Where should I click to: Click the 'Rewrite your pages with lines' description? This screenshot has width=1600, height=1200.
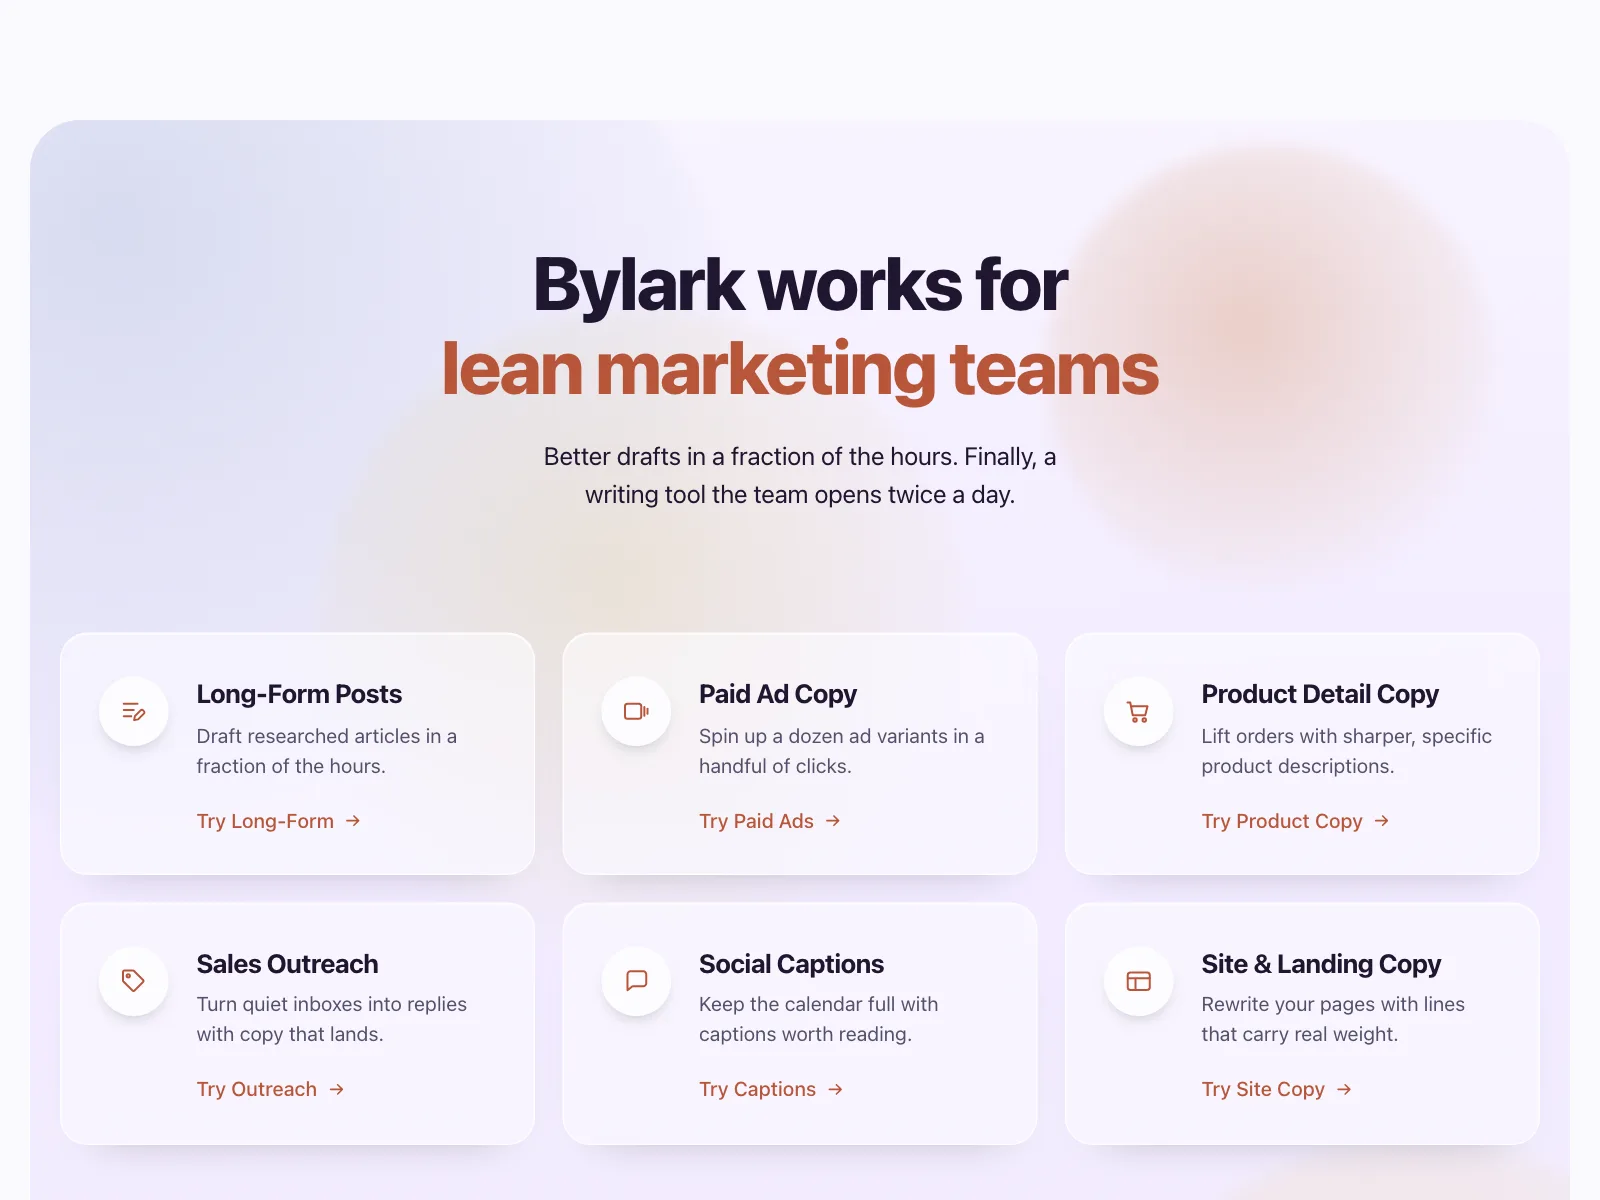pos(1333,1019)
